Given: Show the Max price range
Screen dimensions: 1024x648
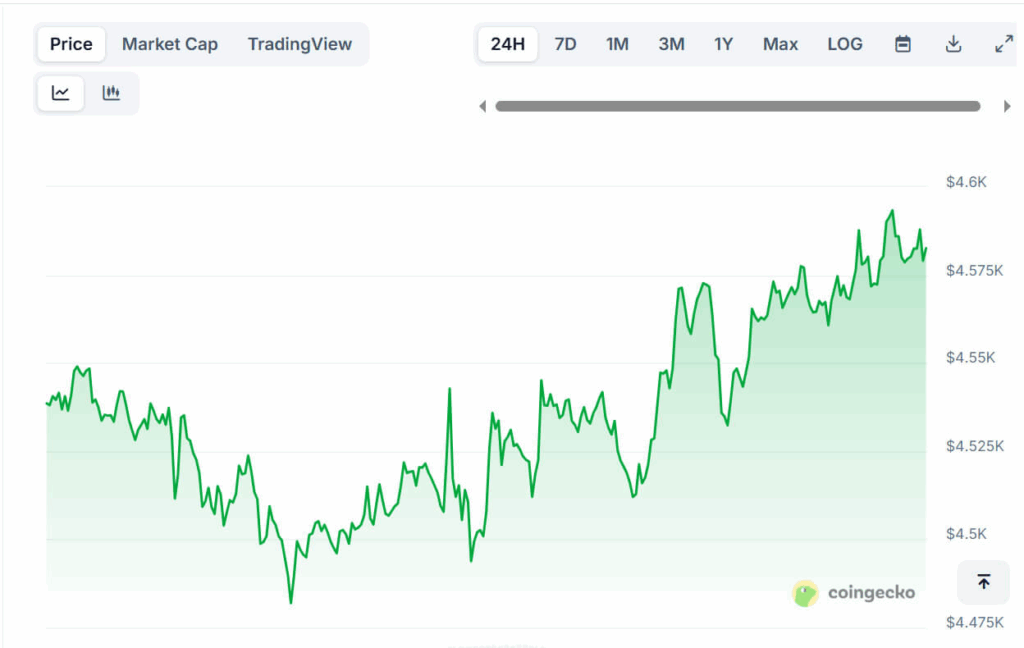Looking at the screenshot, I should pyautogui.click(x=780, y=44).
